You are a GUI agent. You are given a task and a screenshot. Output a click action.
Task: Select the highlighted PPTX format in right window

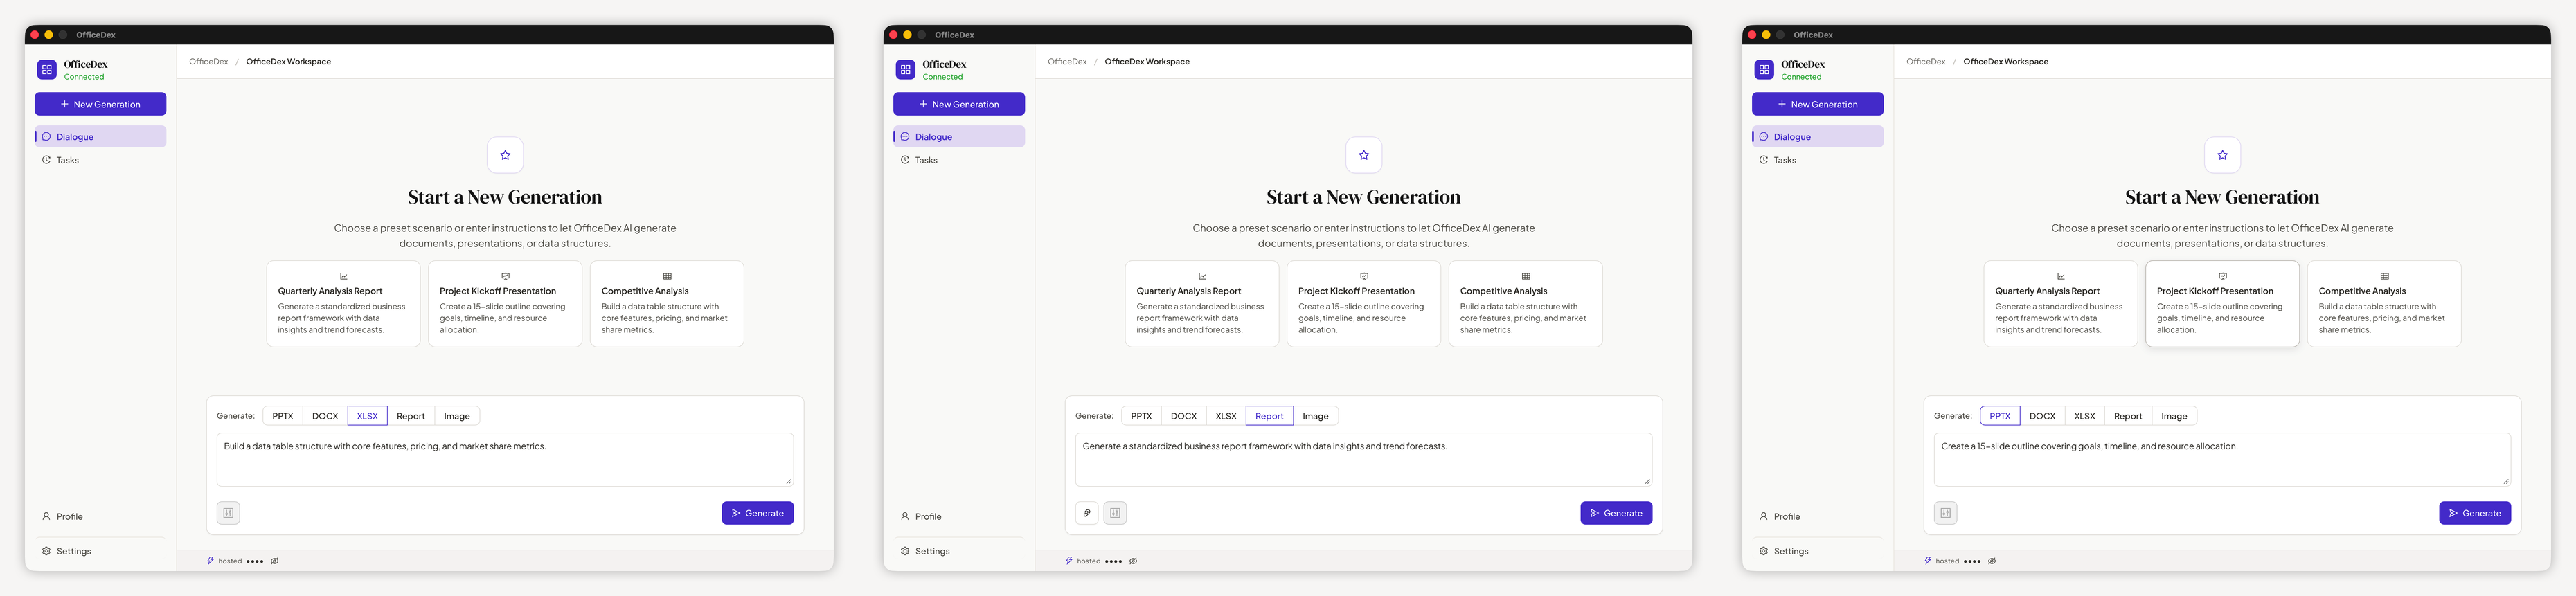click(2000, 416)
